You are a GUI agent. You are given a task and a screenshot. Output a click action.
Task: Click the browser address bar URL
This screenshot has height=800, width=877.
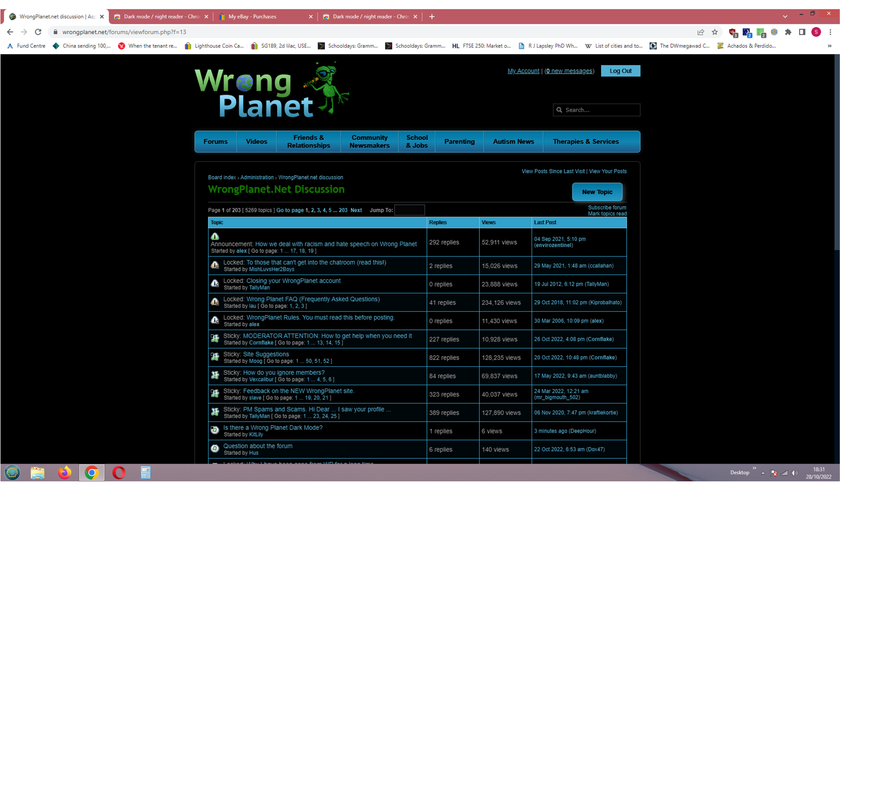[x=124, y=32]
